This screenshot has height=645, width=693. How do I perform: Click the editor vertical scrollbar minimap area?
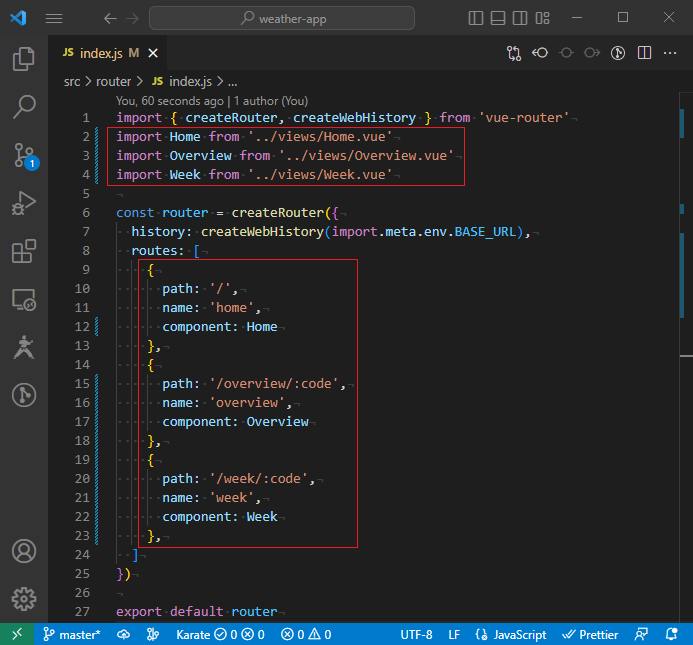pos(685,357)
